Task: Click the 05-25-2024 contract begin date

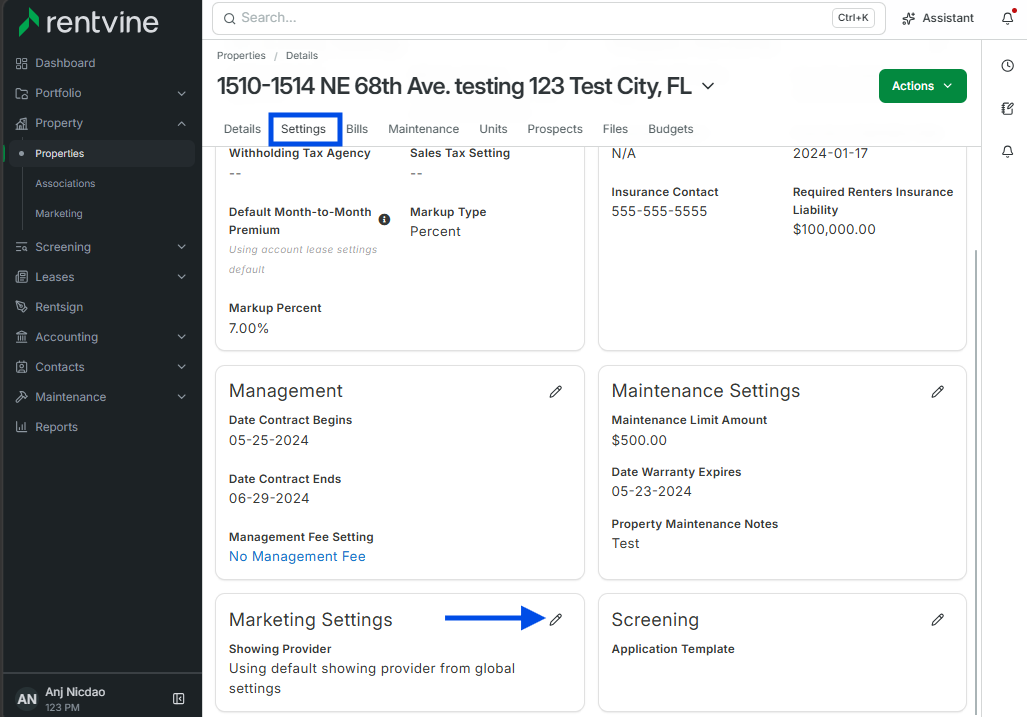Action: point(269,440)
